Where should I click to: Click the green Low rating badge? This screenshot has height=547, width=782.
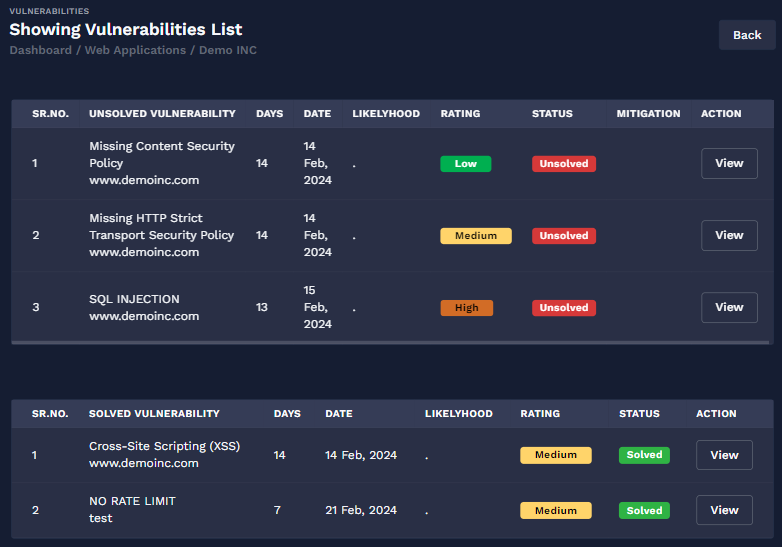pos(465,164)
